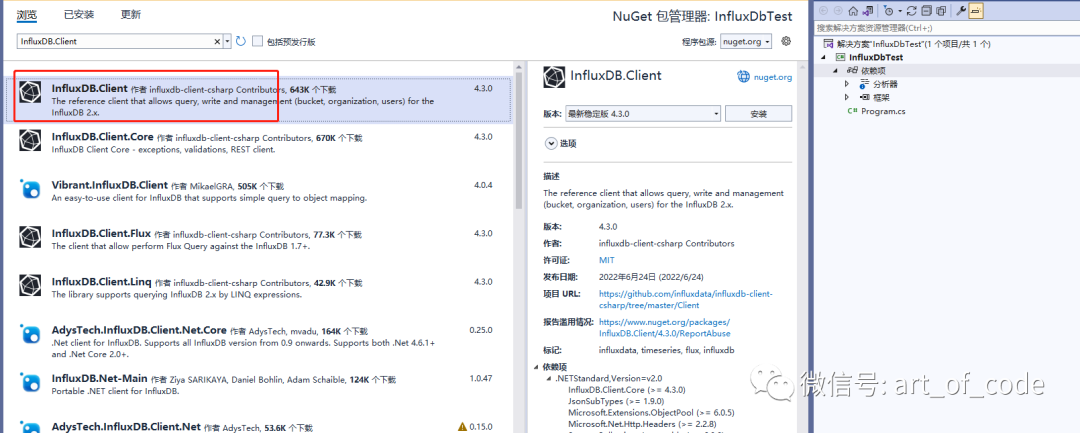Click the warning icon beside version 0.15.0
The height and width of the screenshot is (433, 1080).
(x=461, y=427)
